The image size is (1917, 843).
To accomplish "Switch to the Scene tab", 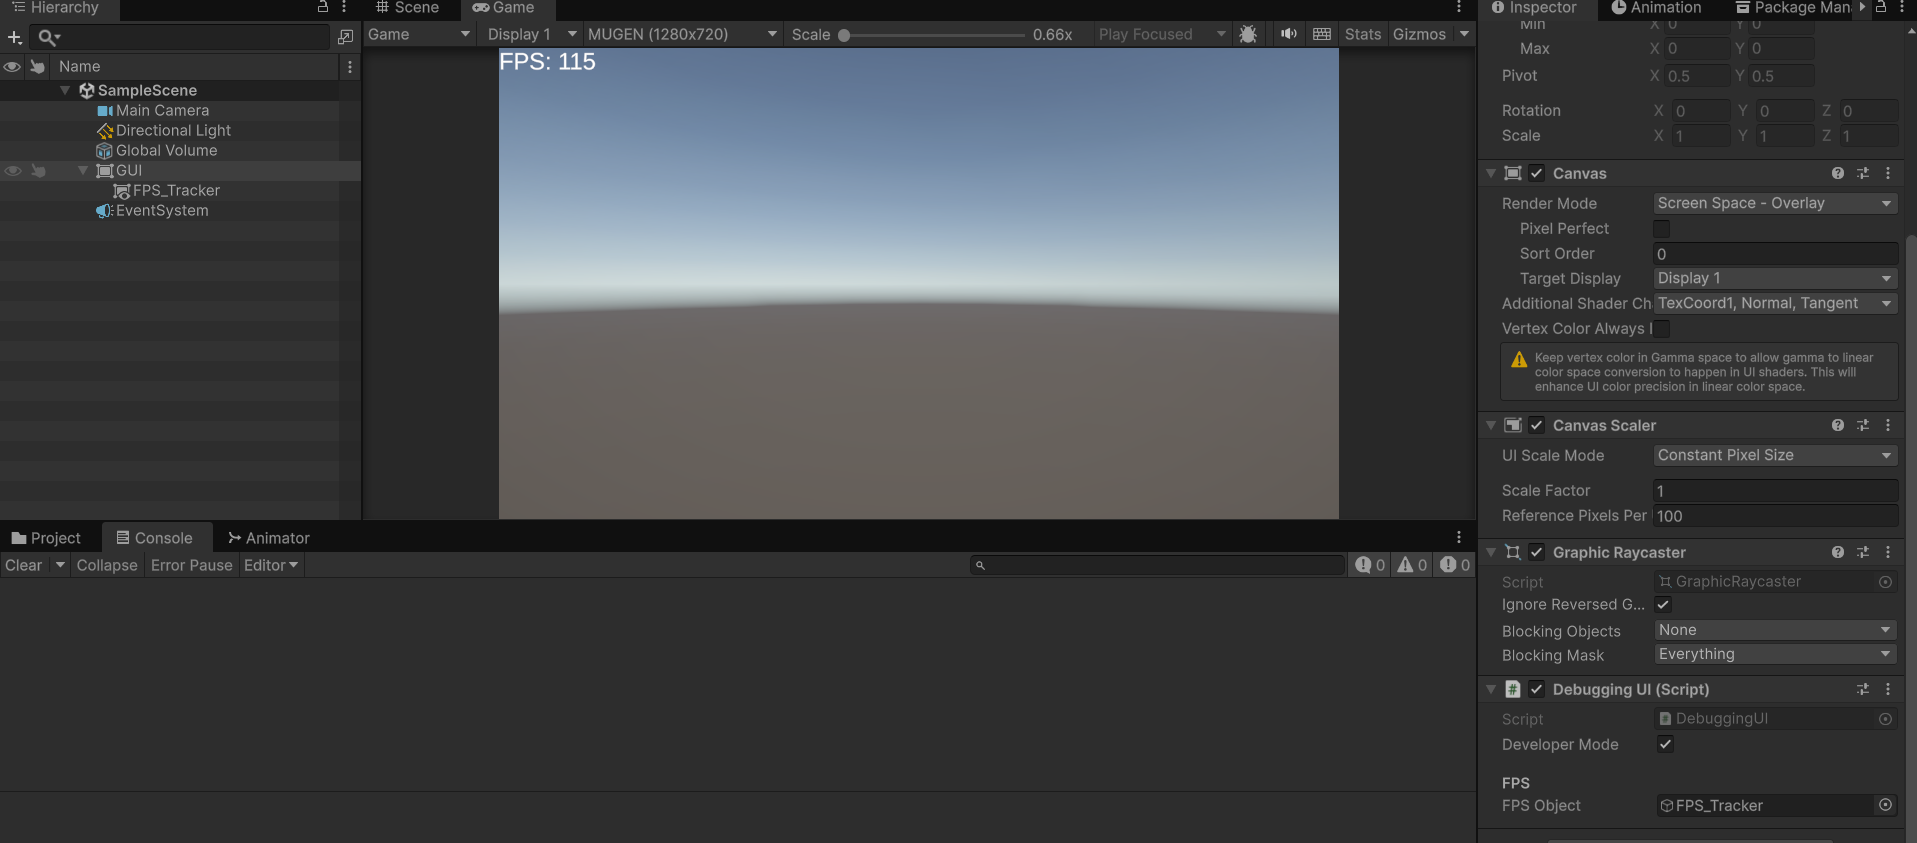I will (408, 8).
